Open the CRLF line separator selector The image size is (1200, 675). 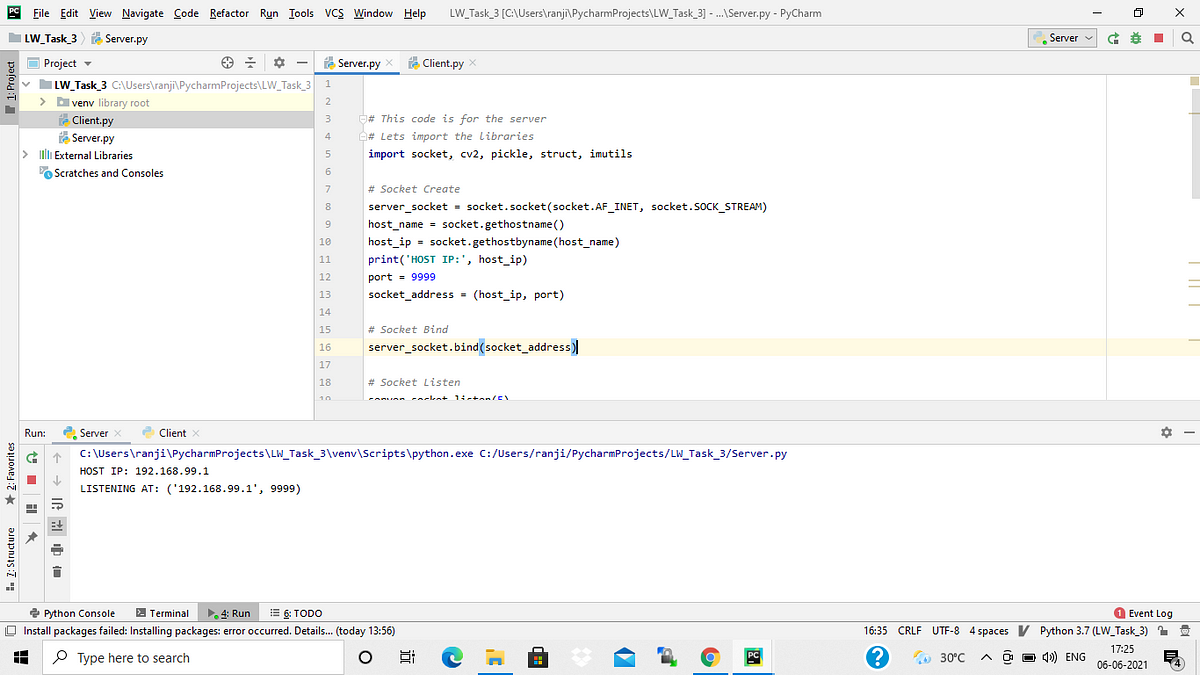point(910,631)
